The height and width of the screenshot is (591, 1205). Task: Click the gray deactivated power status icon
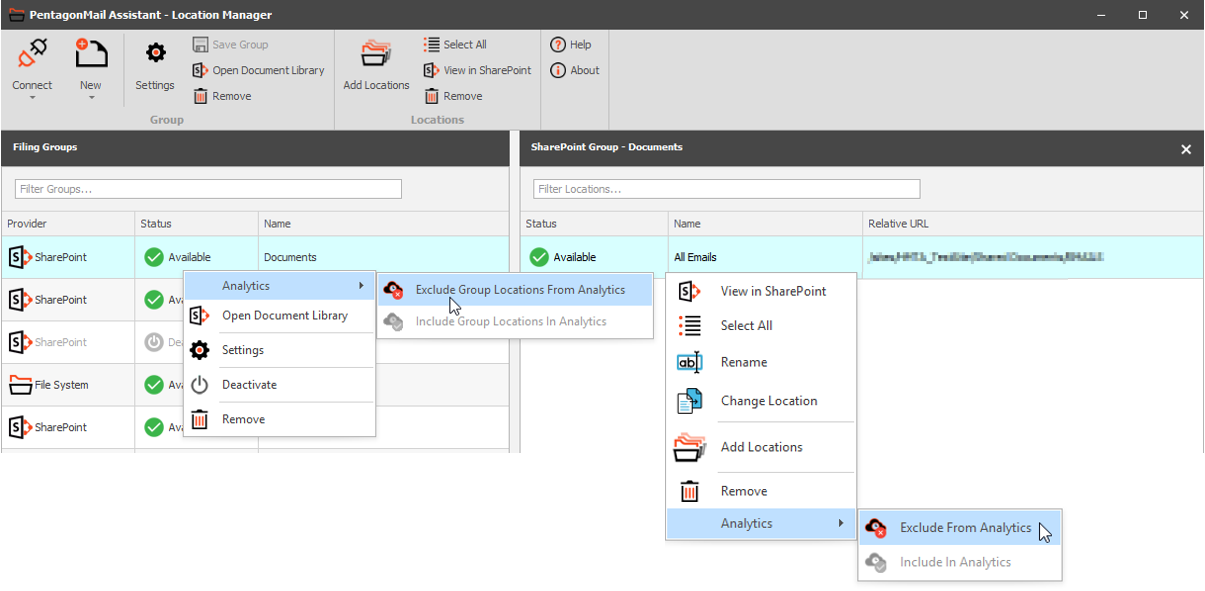coord(154,342)
